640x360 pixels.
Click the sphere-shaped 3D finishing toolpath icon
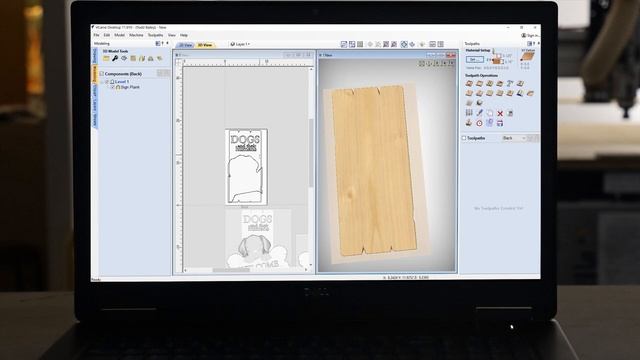pyautogui.click(x=480, y=103)
